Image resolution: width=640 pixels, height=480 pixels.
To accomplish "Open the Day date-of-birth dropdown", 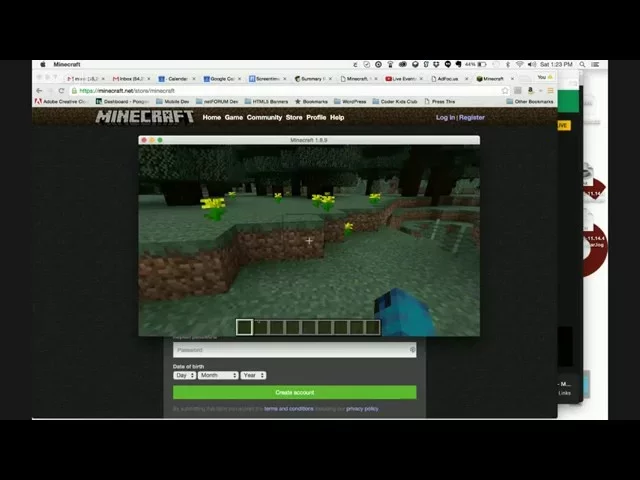I will pos(184,375).
